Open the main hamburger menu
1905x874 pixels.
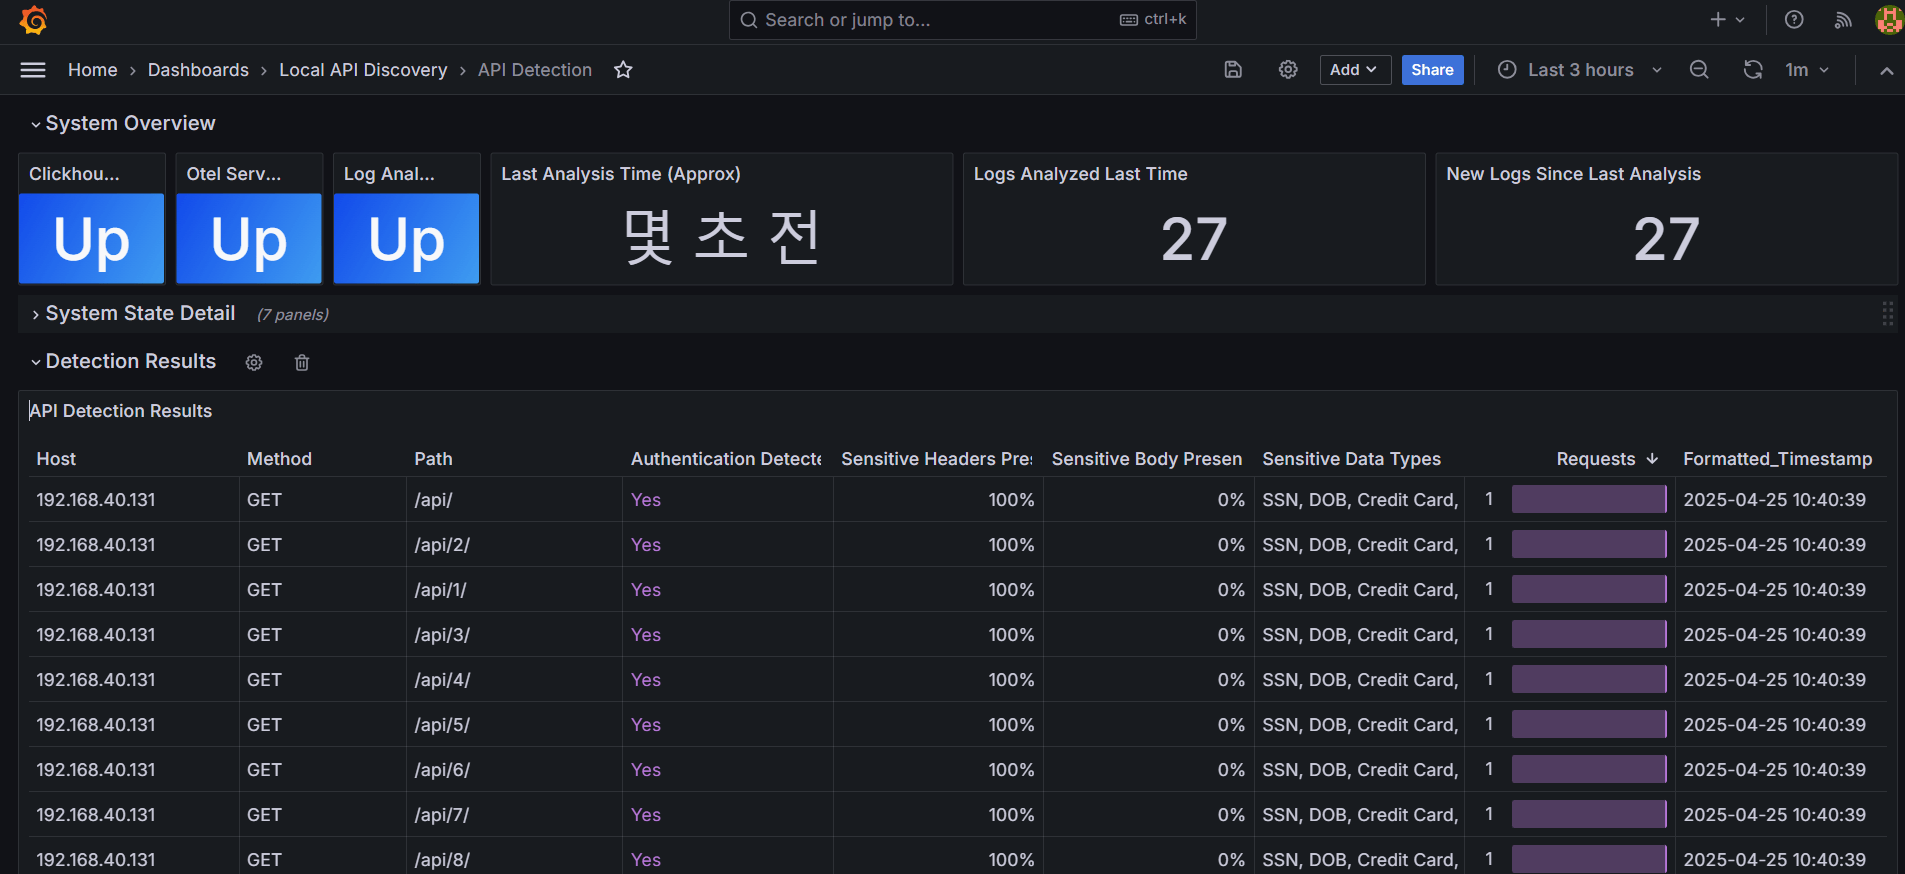click(x=33, y=70)
